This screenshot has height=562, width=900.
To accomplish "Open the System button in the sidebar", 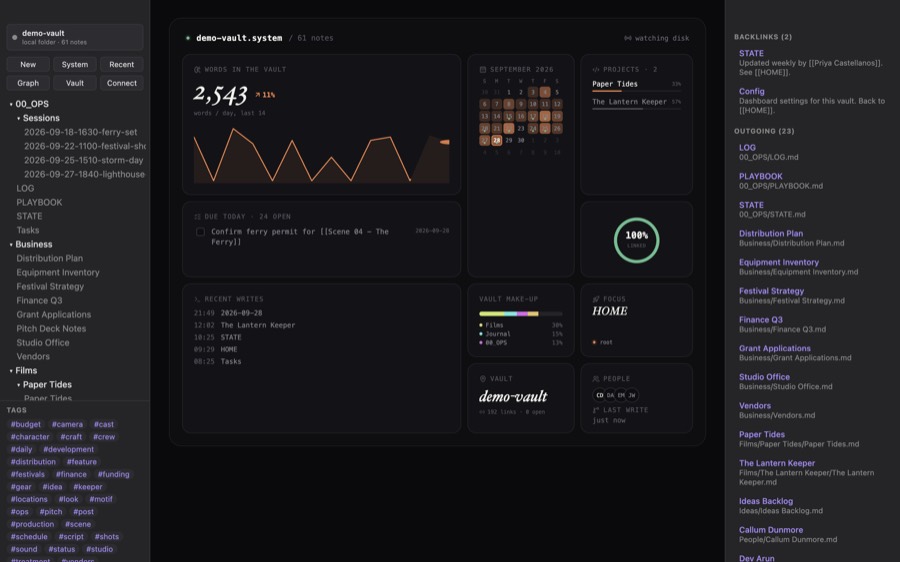I will (x=75, y=65).
